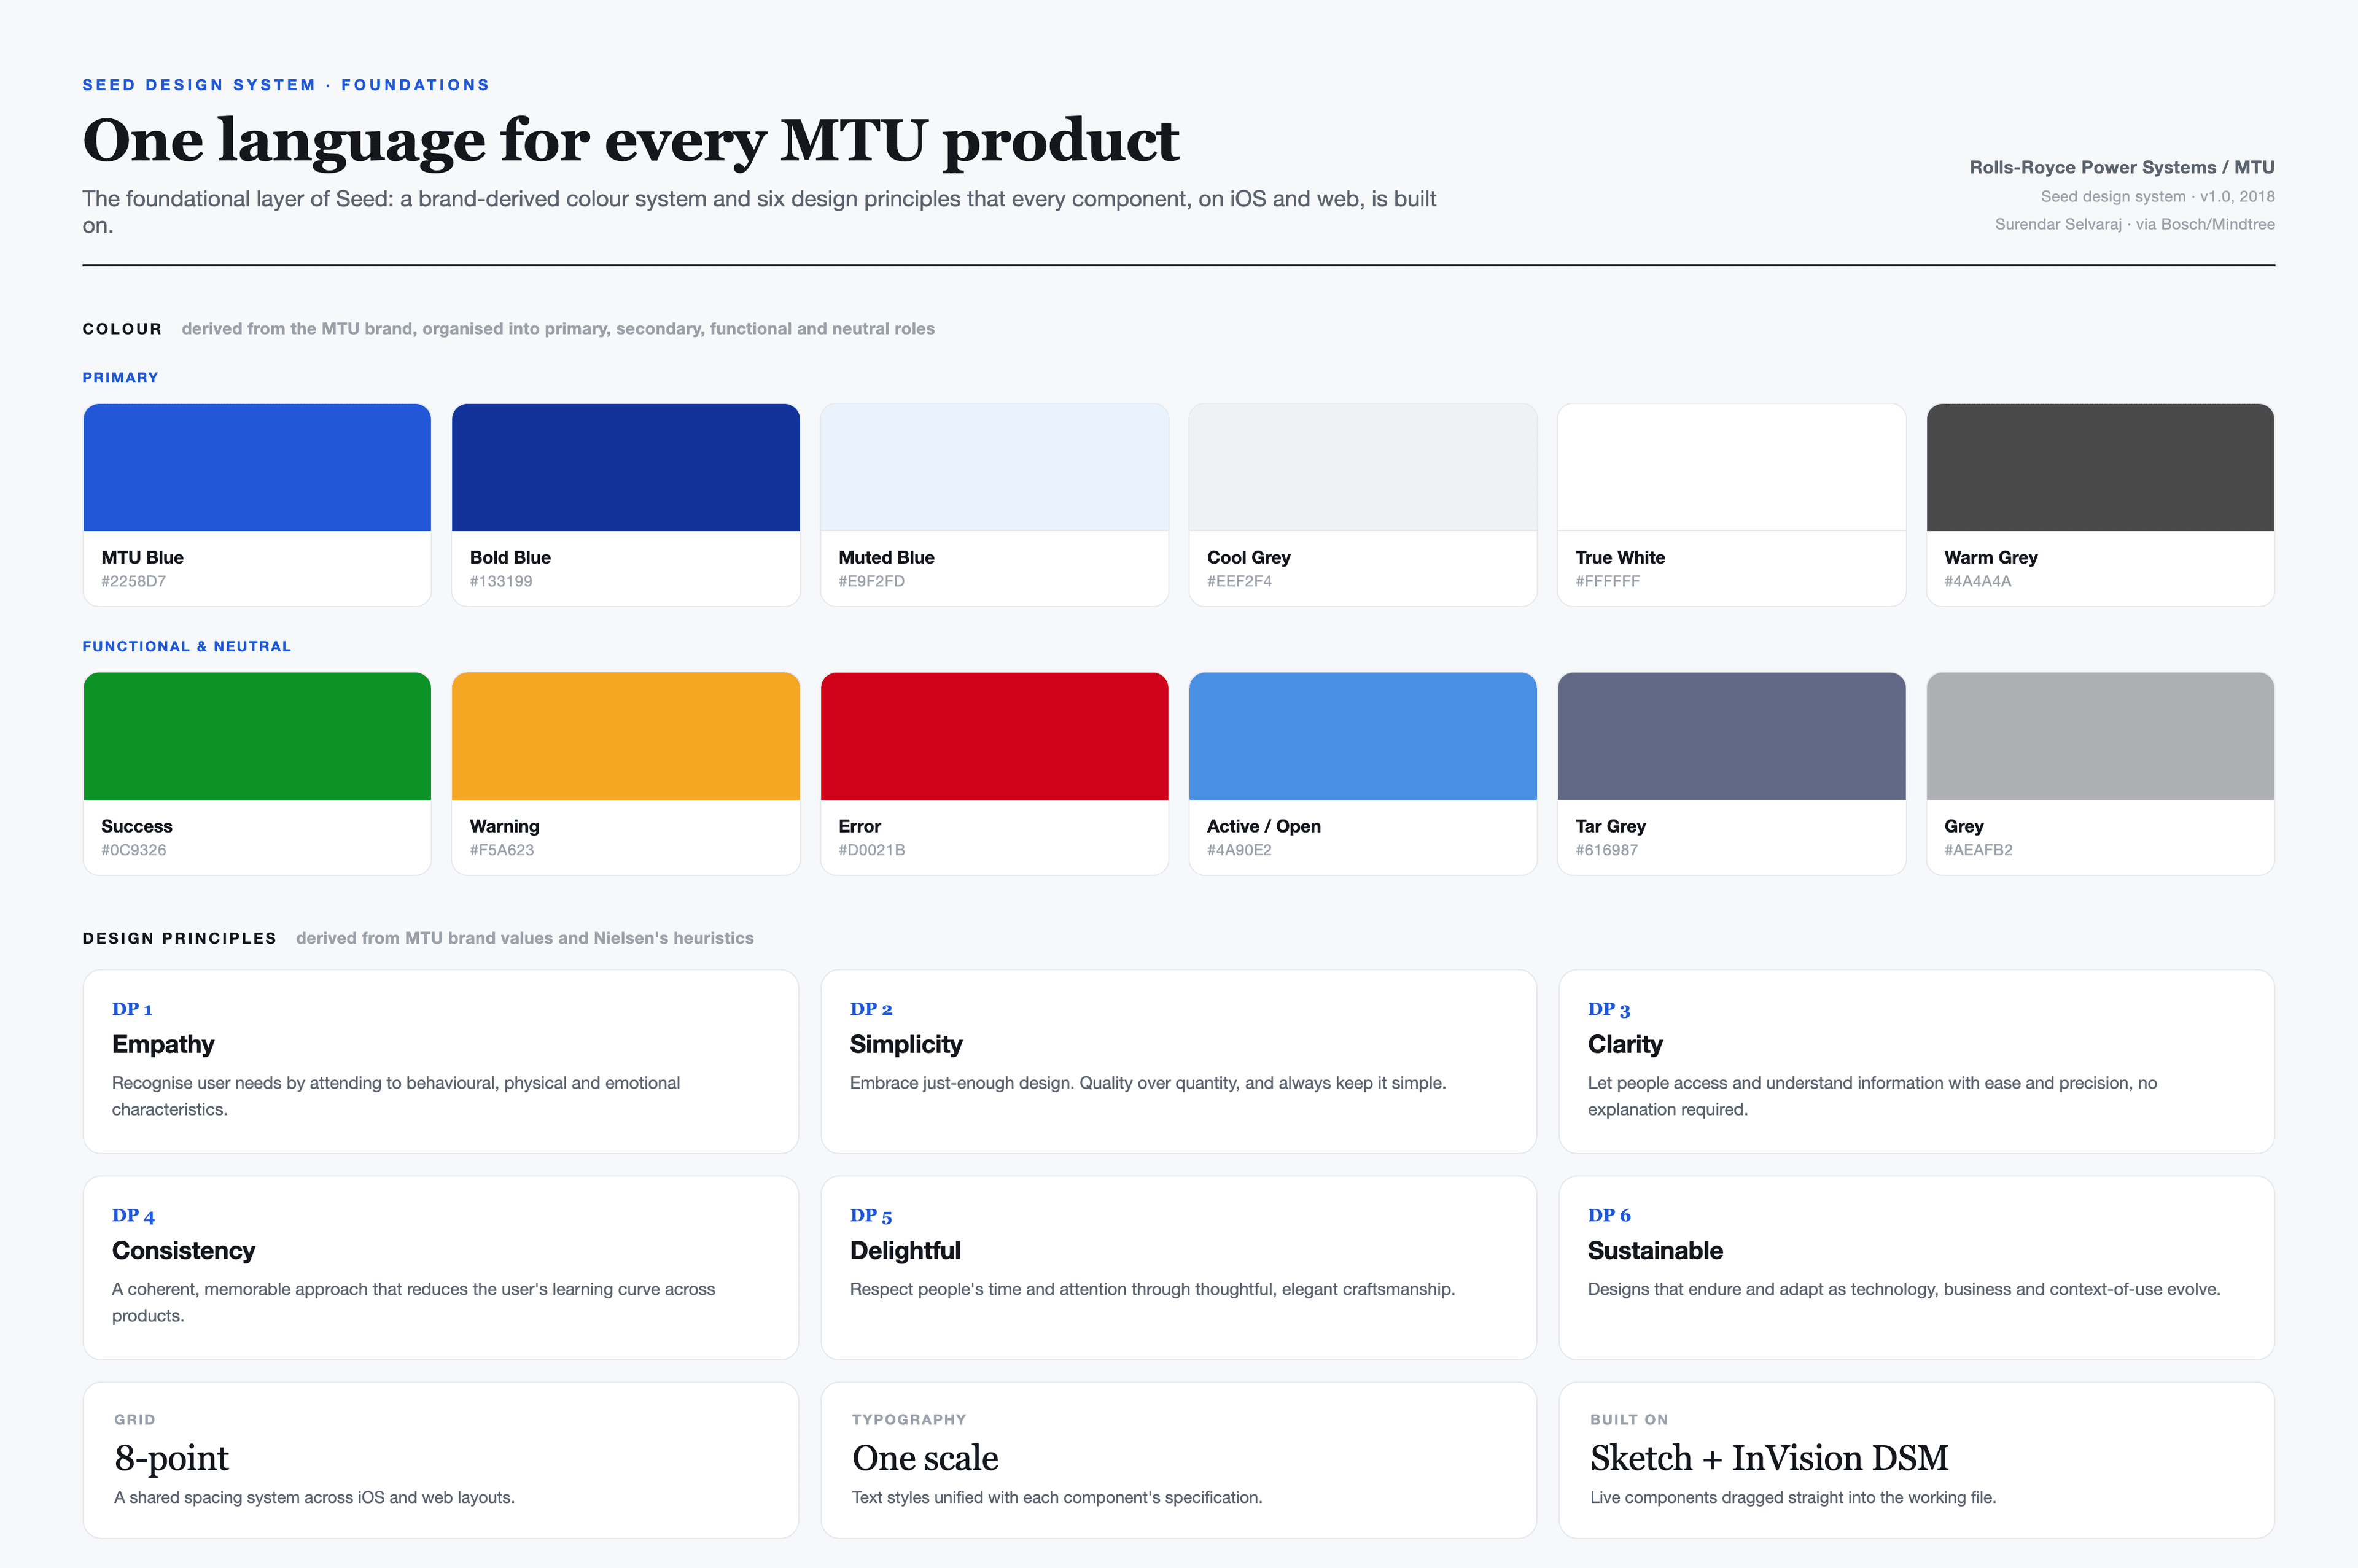Click the hex code #EEF2F4
The height and width of the screenshot is (1568, 2358).
tap(1239, 581)
